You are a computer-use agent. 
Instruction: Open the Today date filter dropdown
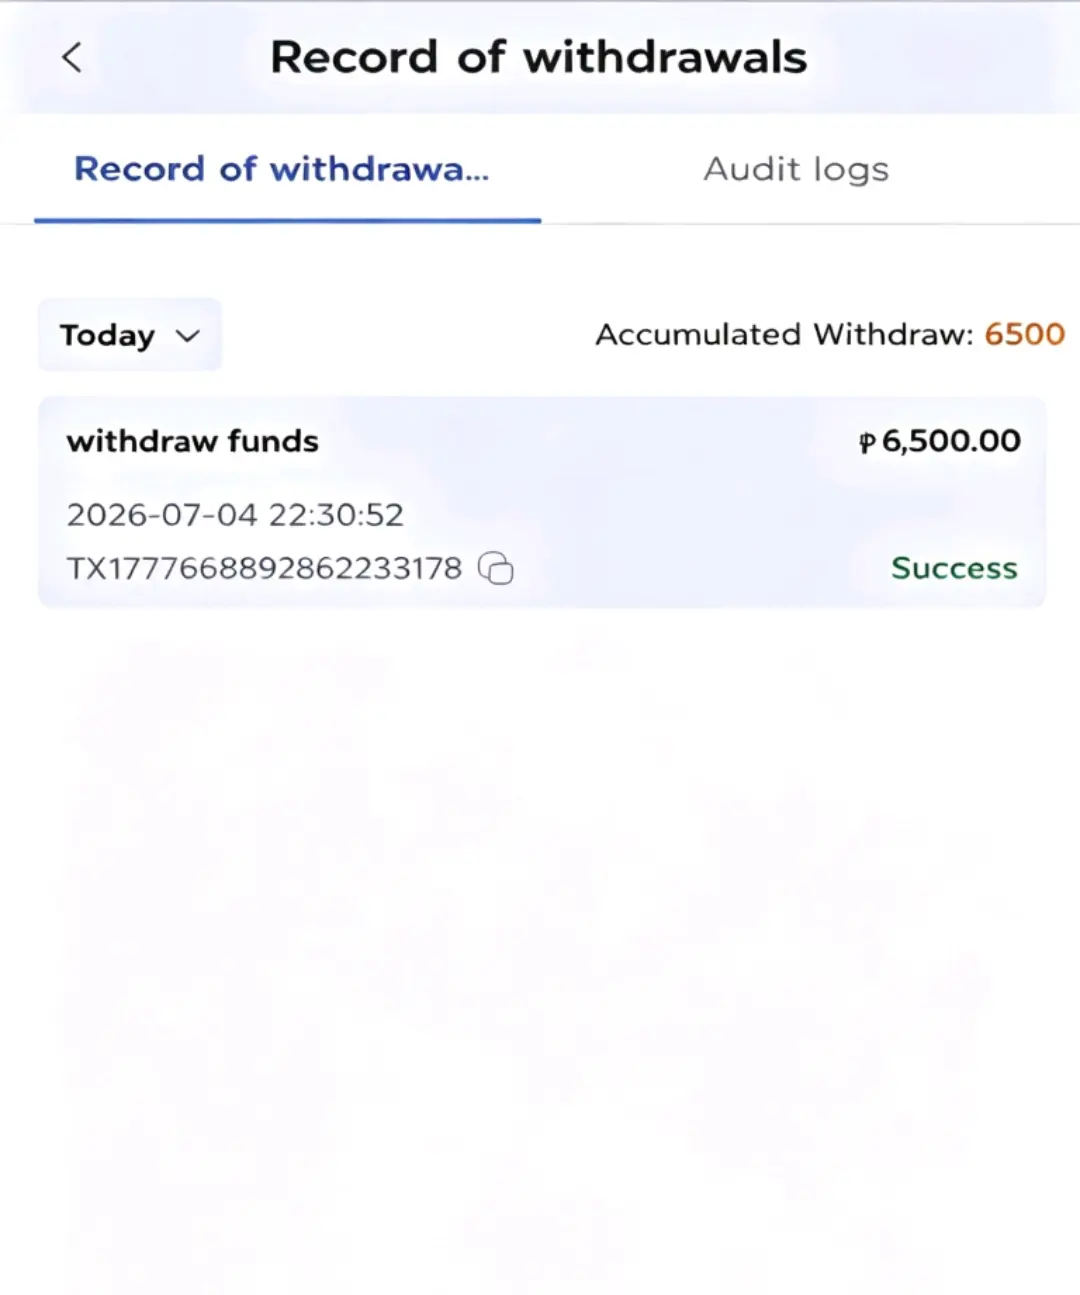(x=130, y=335)
